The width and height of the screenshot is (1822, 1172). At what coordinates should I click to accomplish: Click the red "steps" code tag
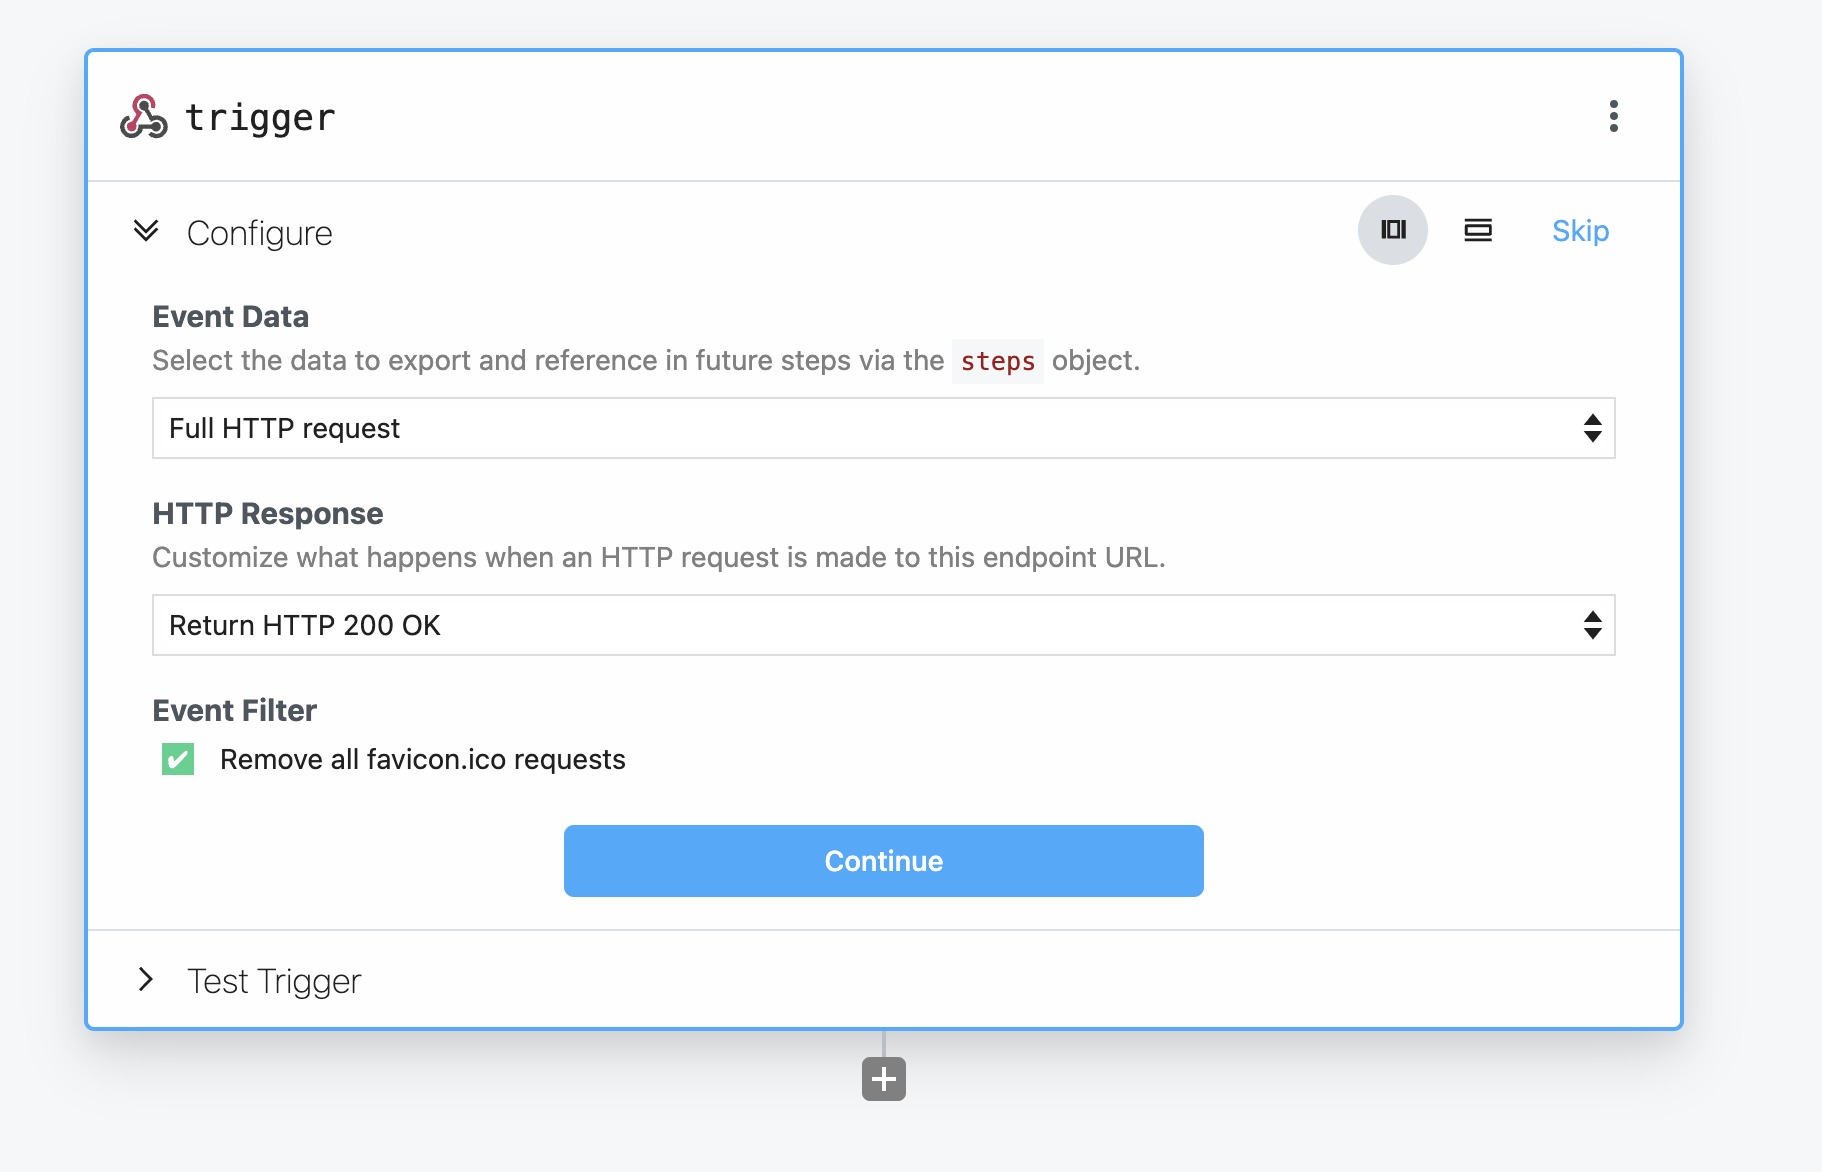tap(997, 361)
